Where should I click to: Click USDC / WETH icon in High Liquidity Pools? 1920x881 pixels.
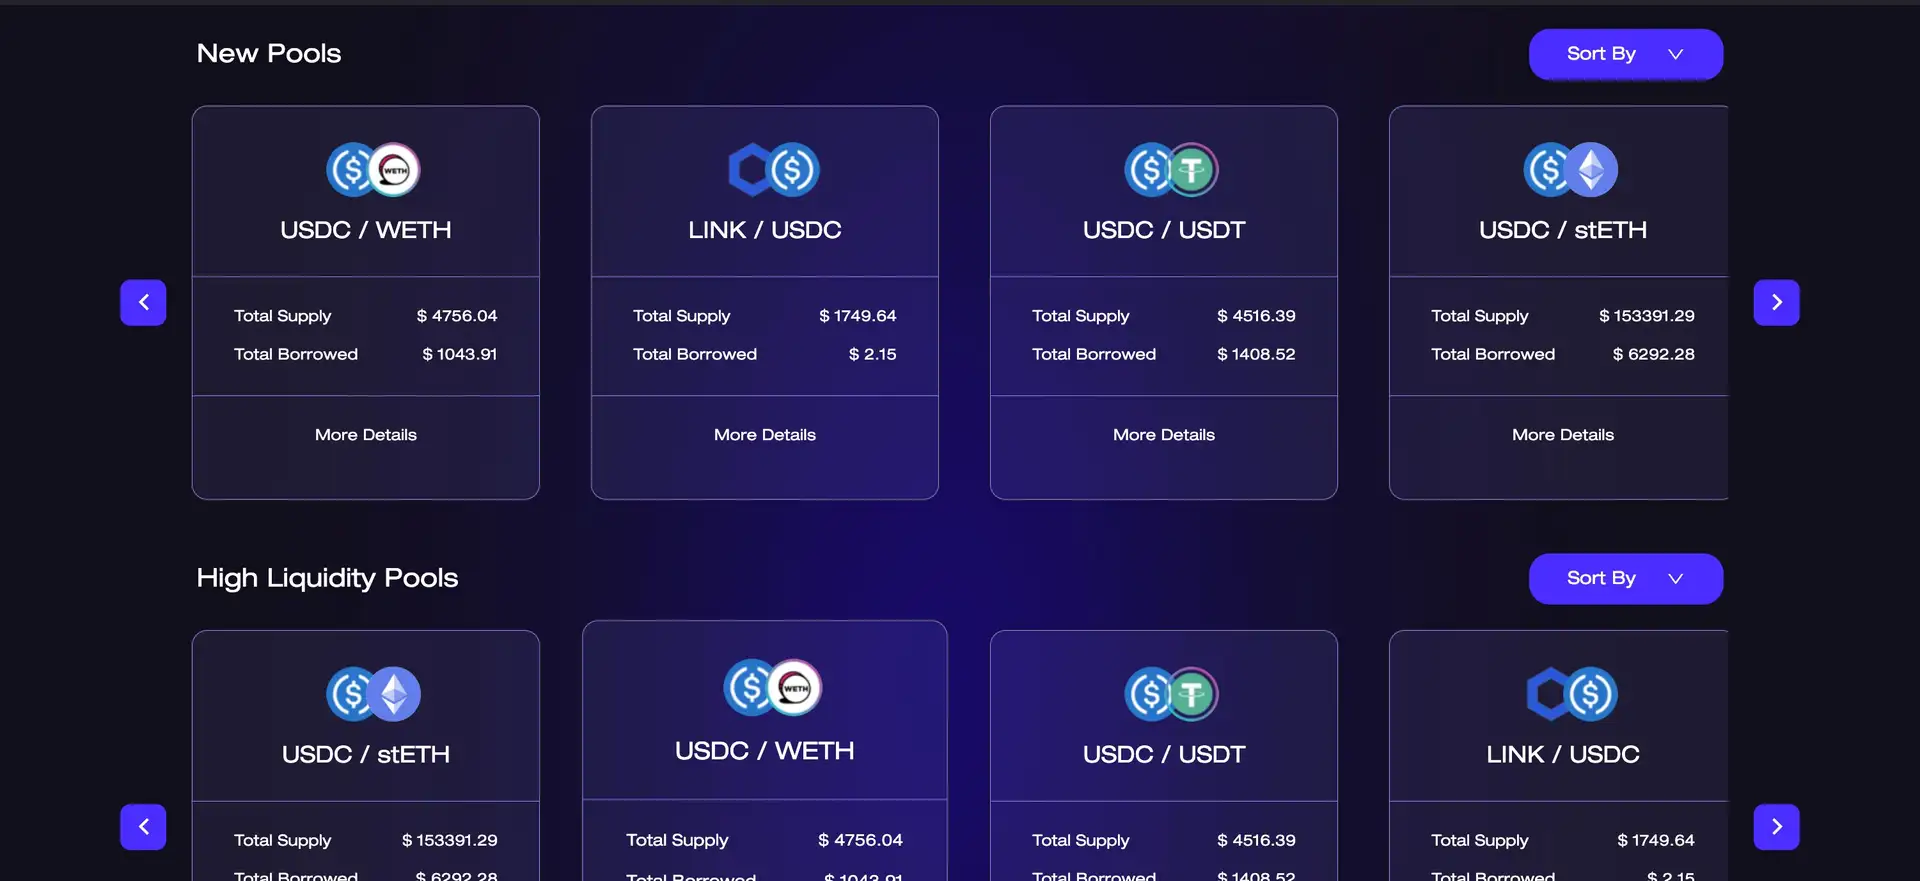tap(772, 688)
